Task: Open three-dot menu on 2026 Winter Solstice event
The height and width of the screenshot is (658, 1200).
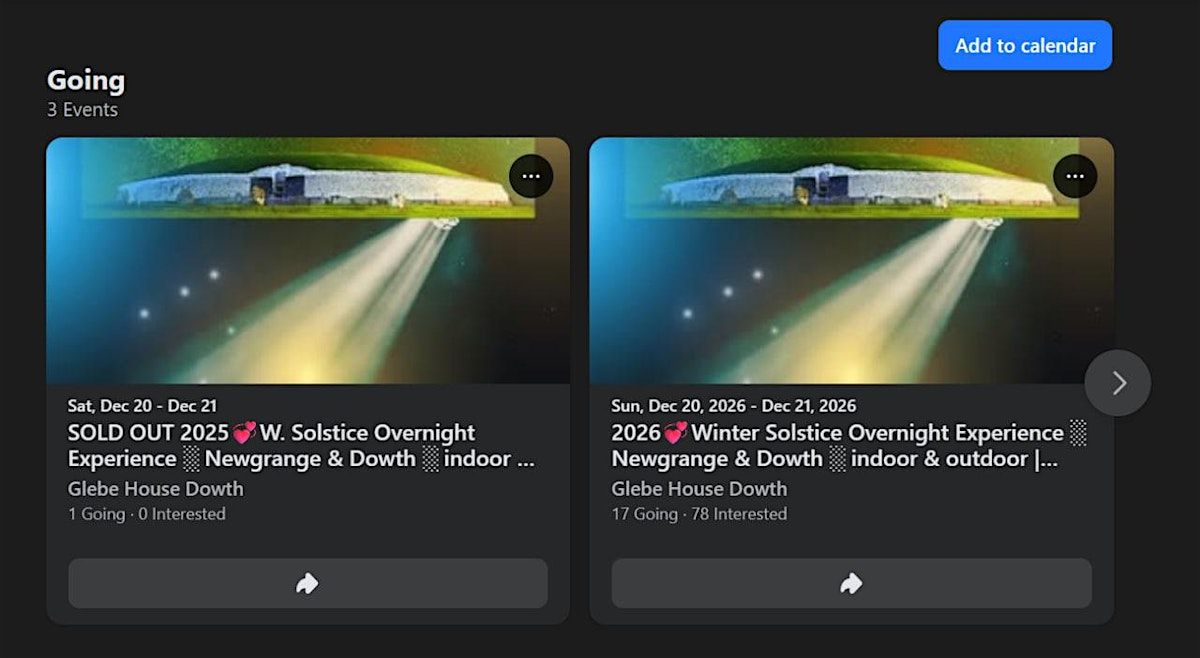Action: (1075, 177)
